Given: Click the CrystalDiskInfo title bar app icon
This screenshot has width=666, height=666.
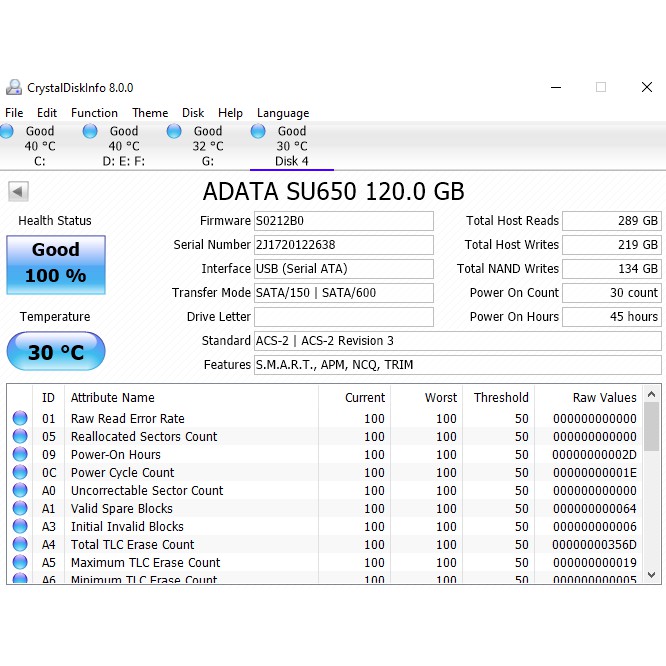Looking at the screenshot, I should click(x=14, y=87).
